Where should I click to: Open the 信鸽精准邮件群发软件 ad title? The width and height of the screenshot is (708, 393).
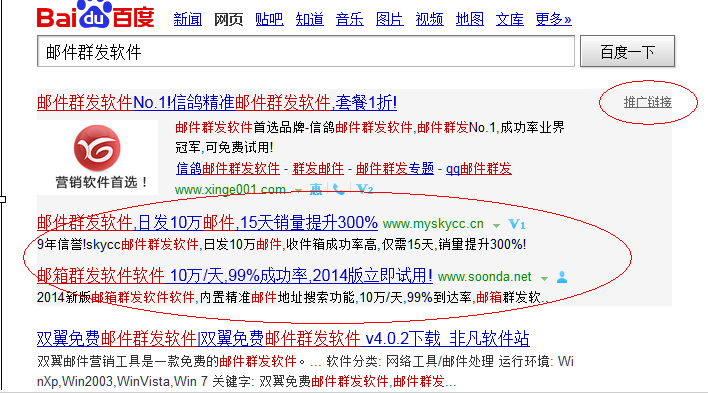pyautogui.click(x=217, y=103)
